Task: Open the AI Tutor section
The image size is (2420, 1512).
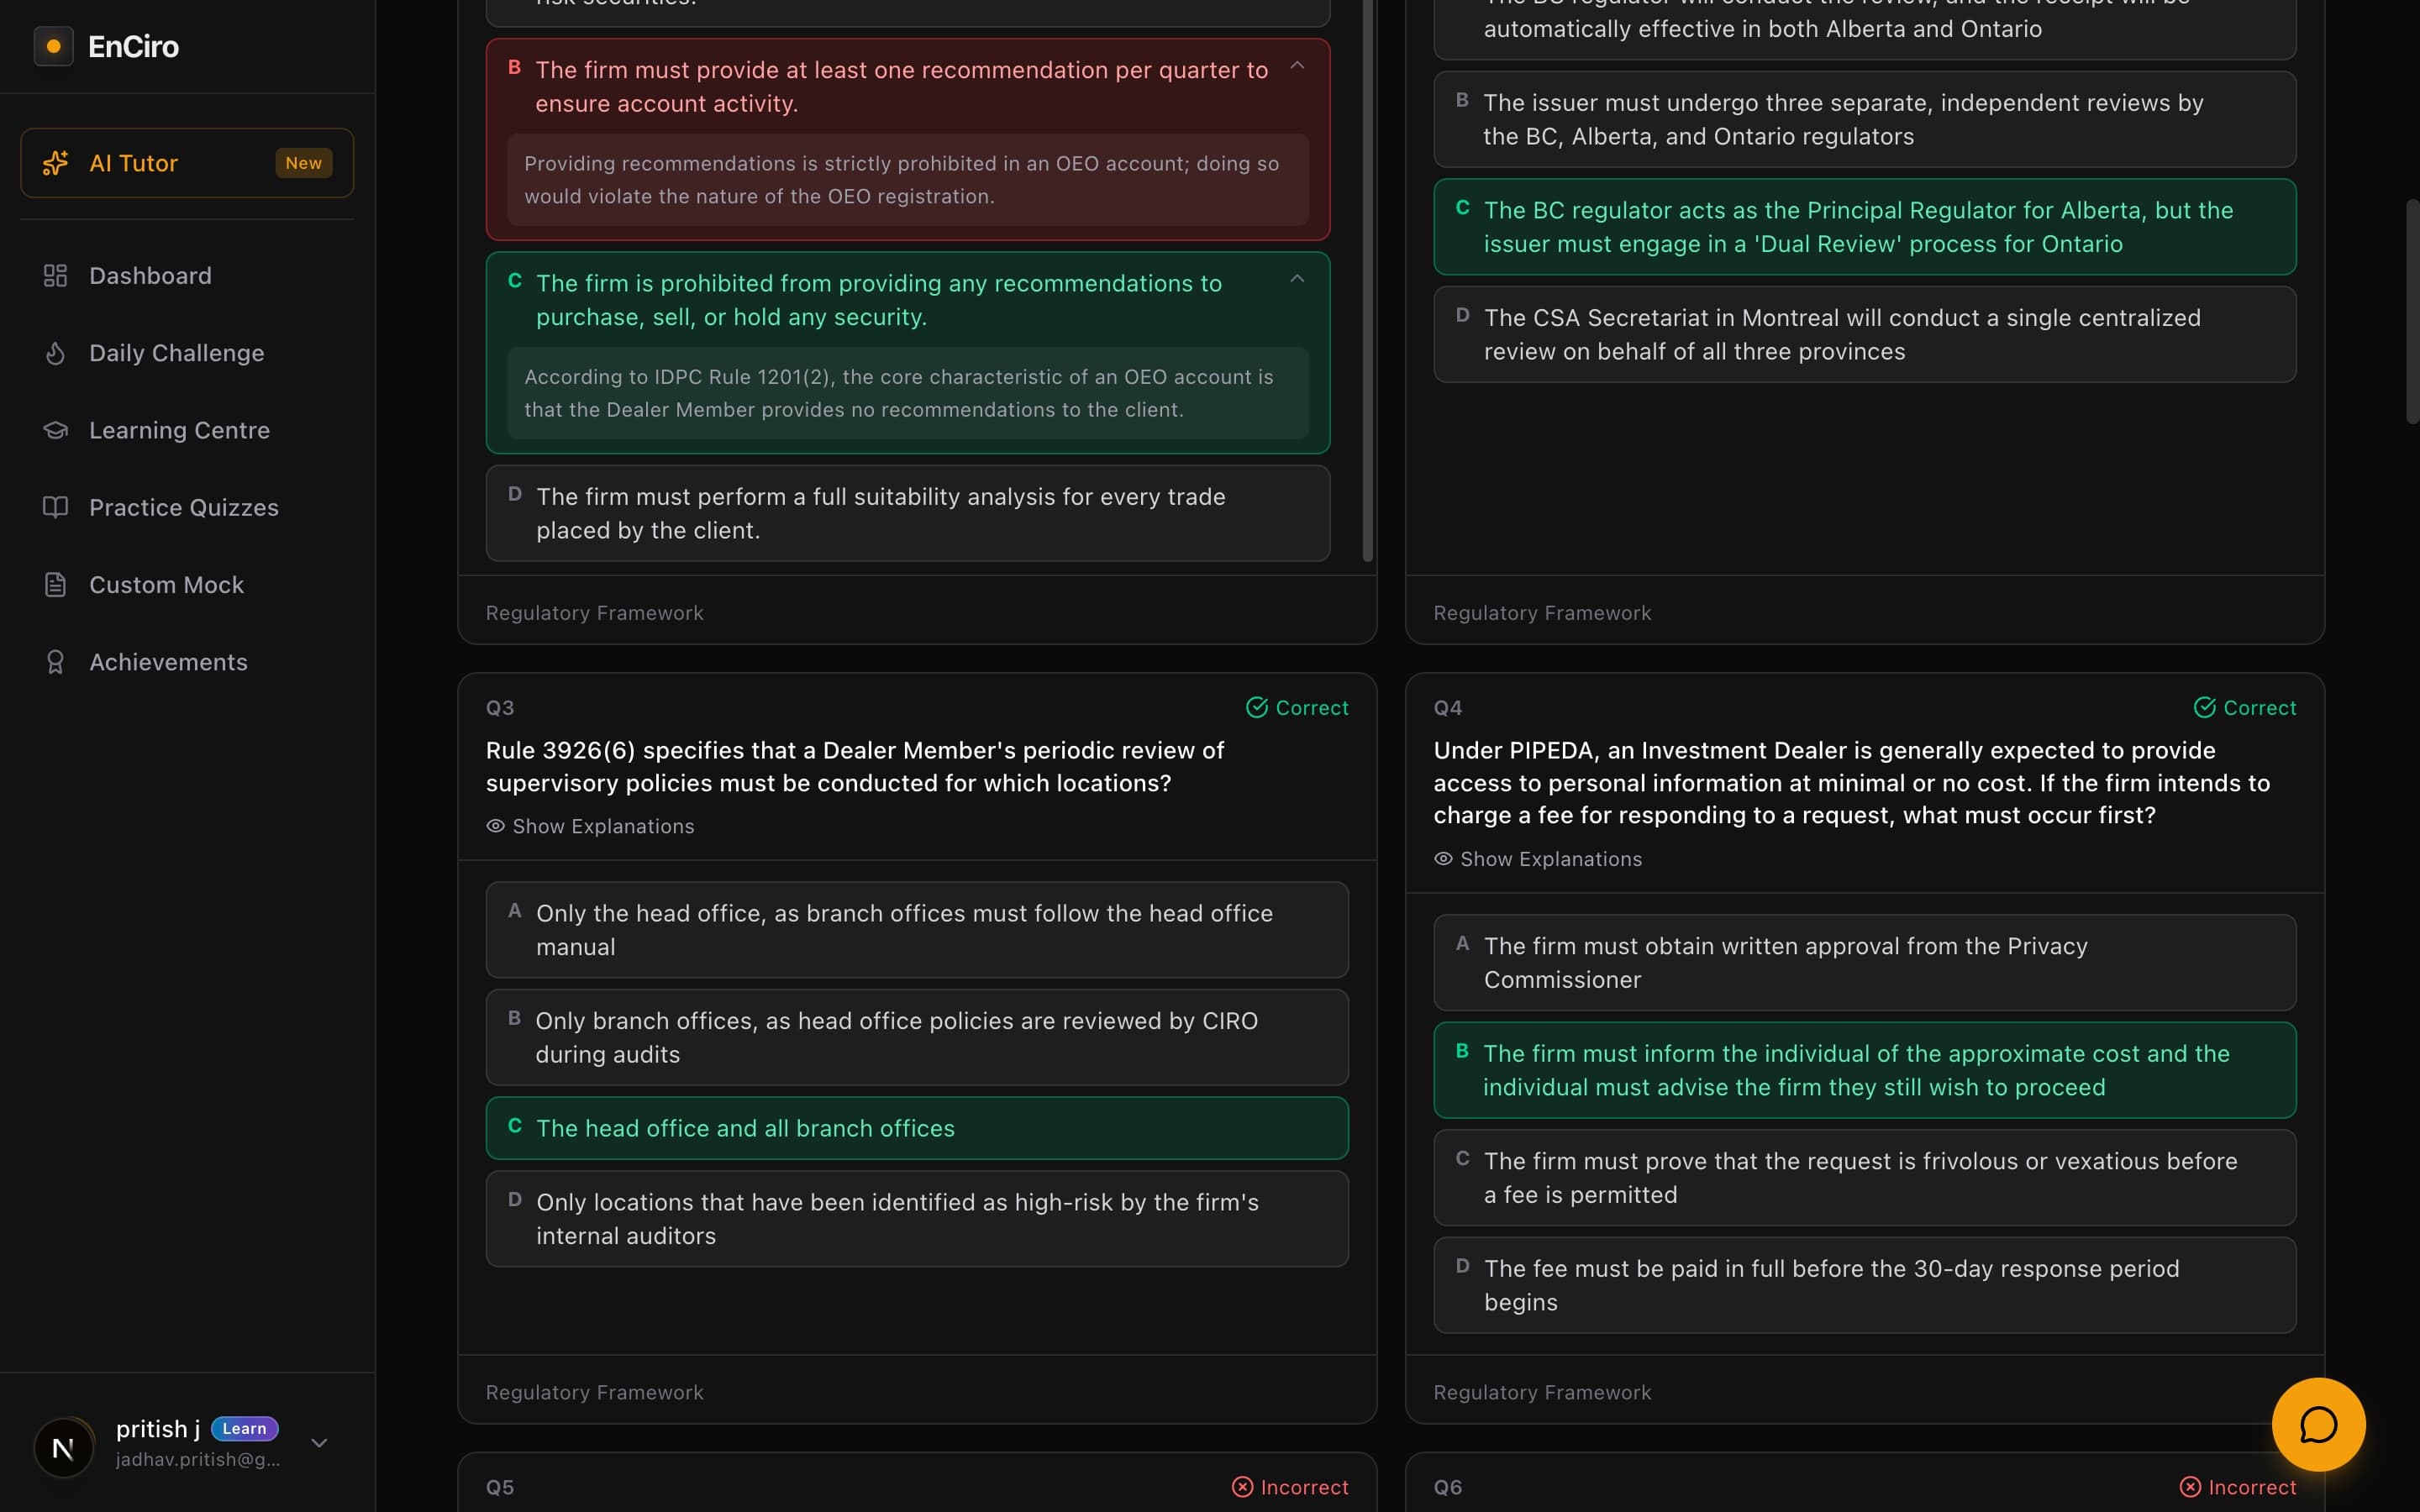Action: tap(134, 162)
